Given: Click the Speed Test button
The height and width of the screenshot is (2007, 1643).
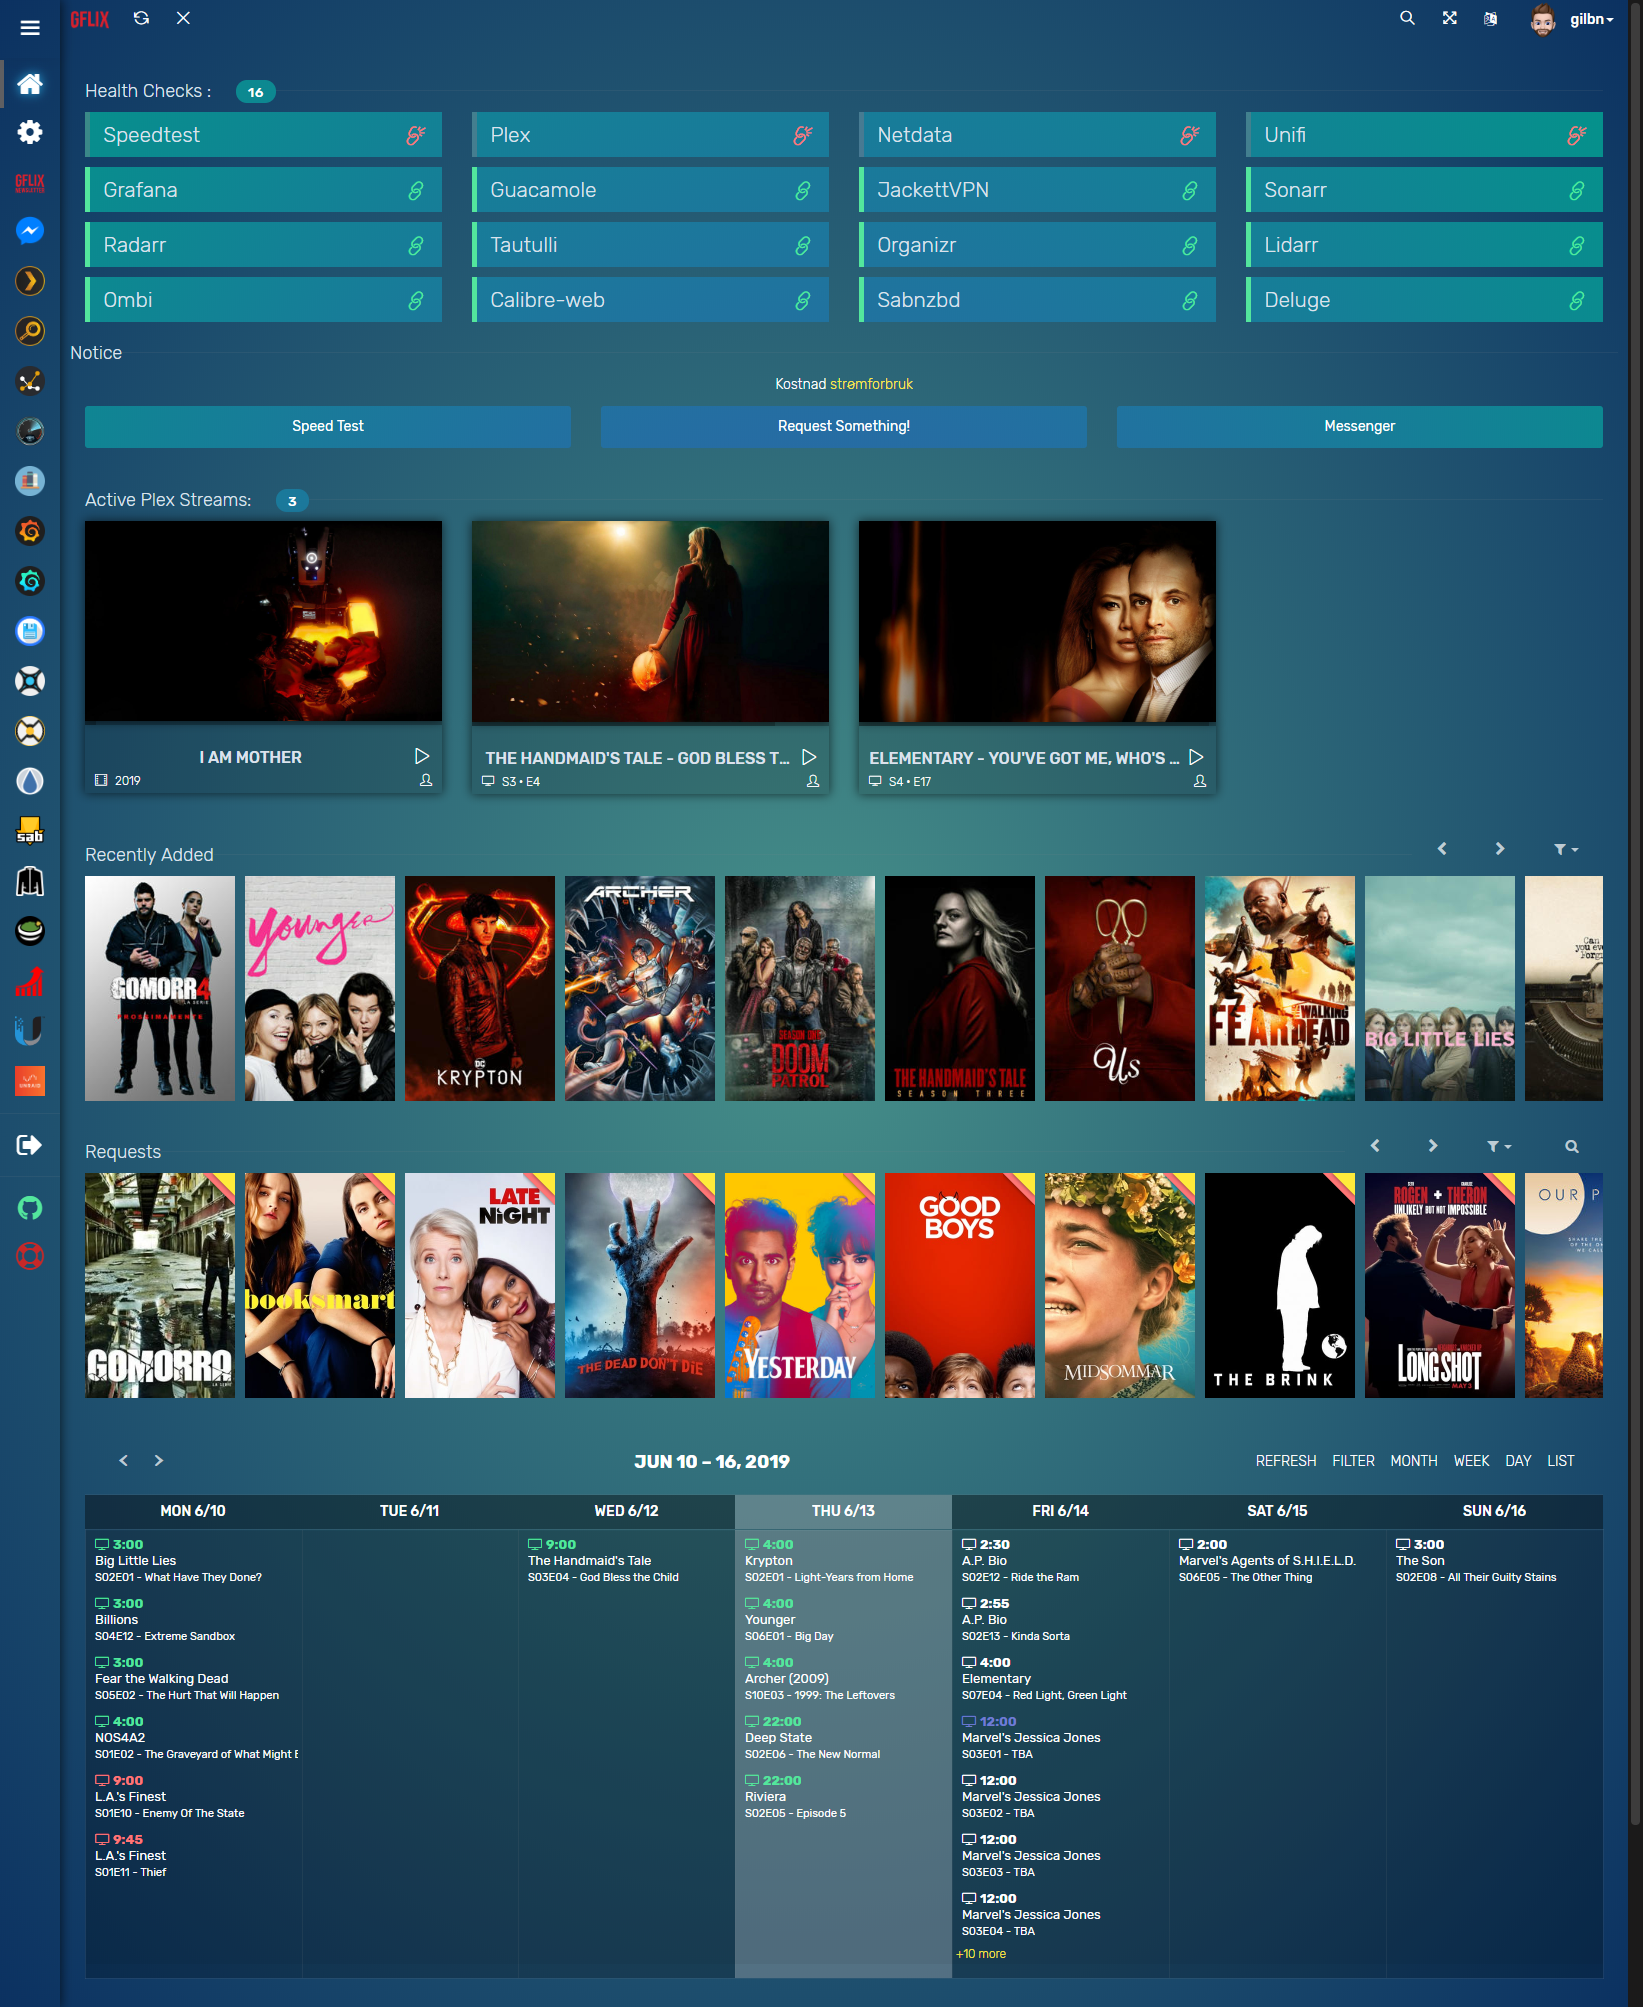Looking at the screenshot, I should click(x=327, y=426).
